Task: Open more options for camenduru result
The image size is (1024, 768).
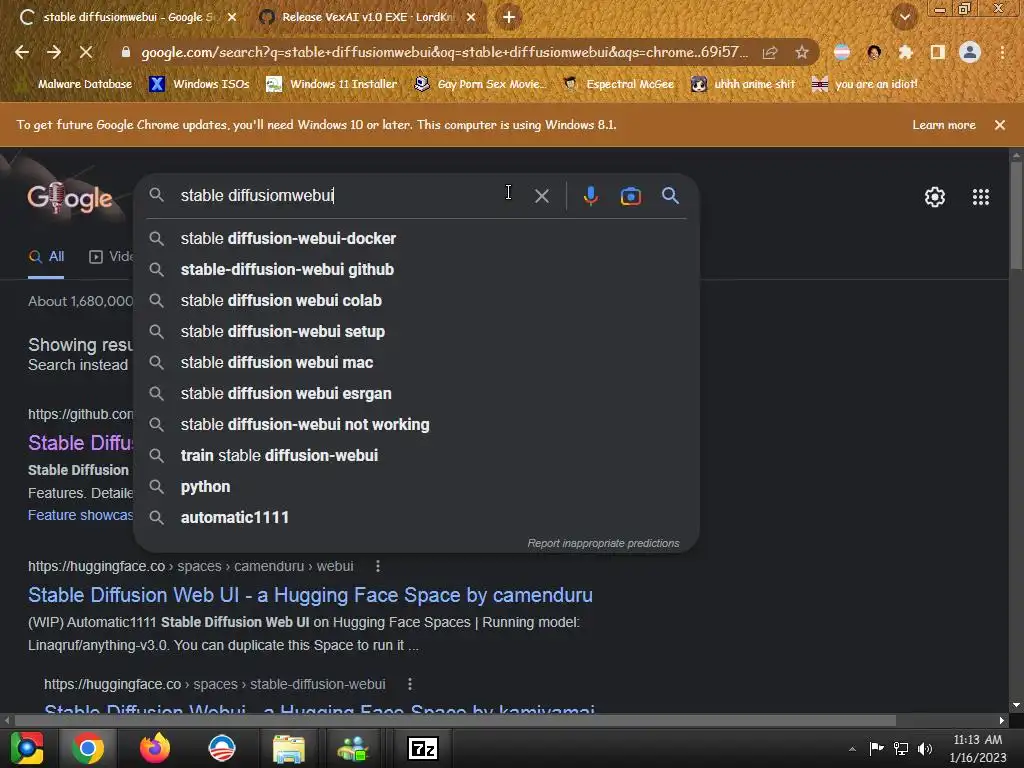Action: (377, 566)
